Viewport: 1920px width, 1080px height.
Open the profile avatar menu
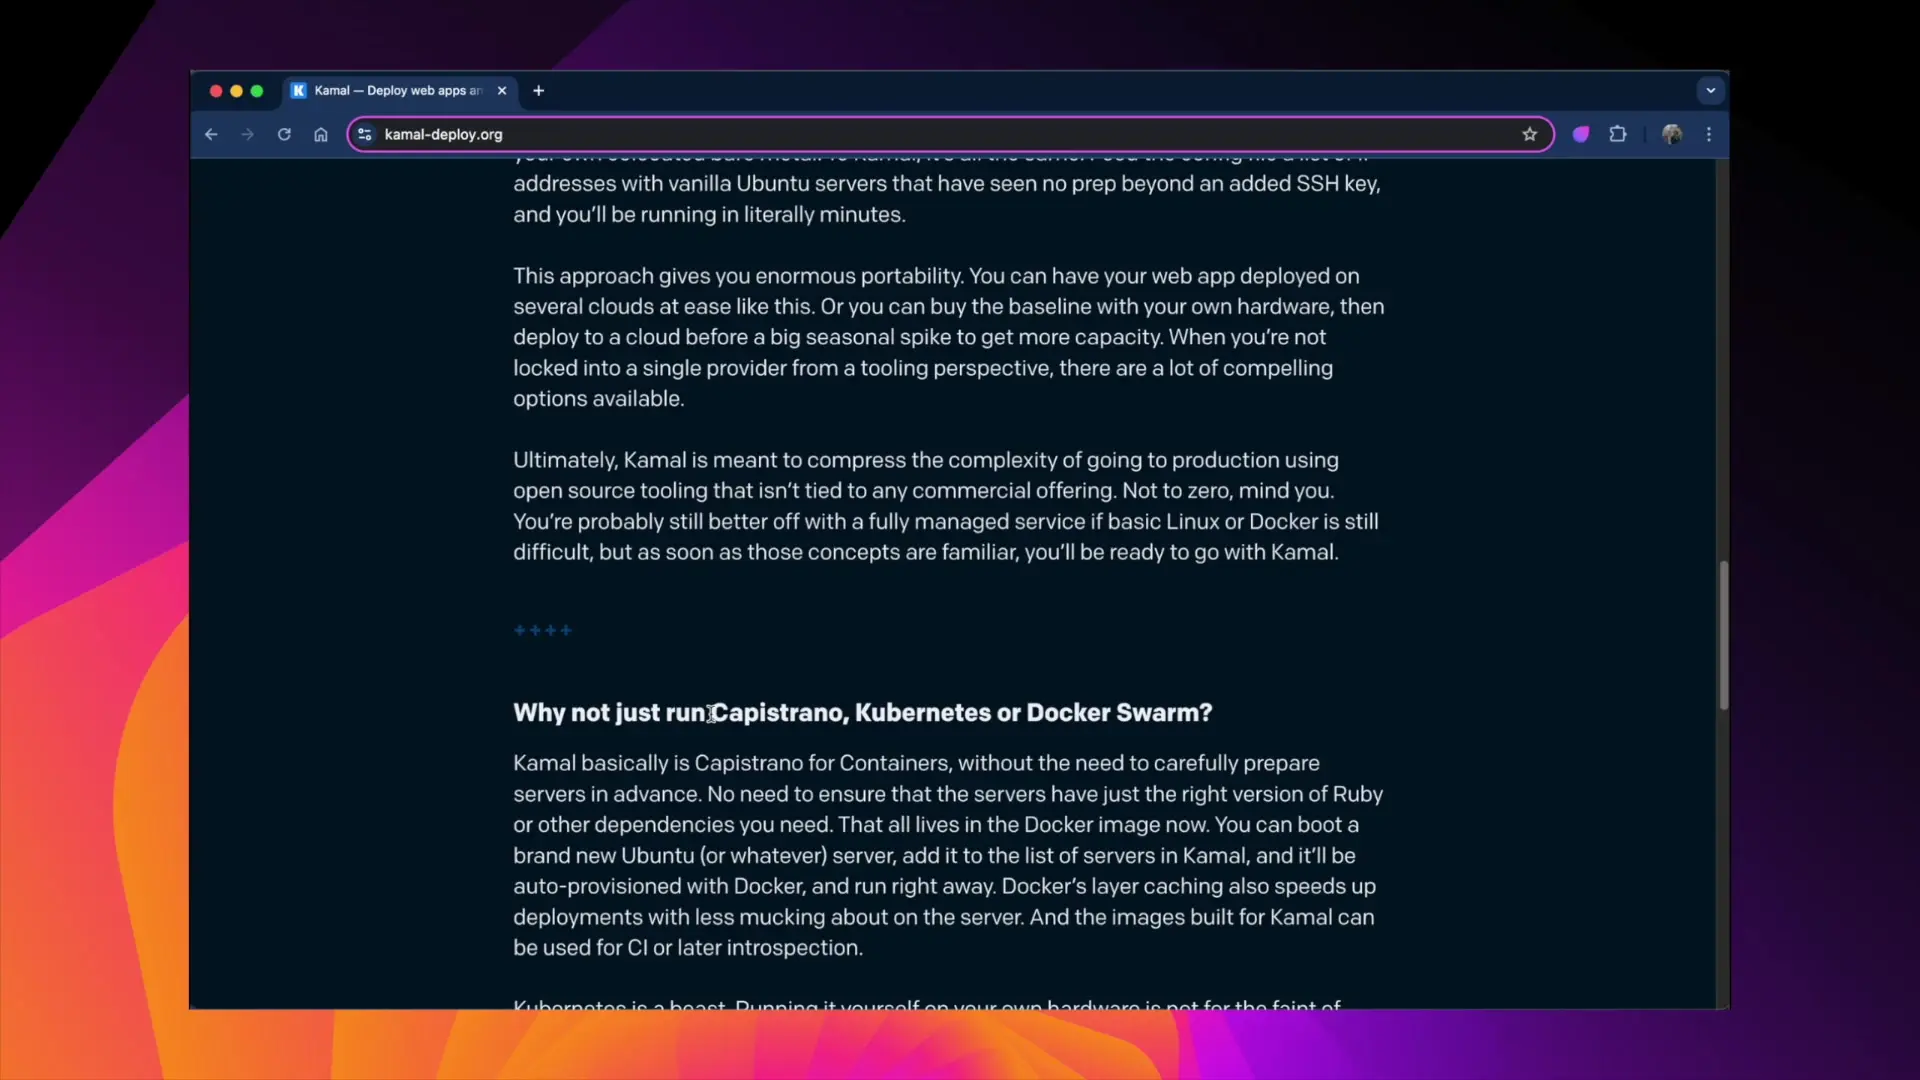click(1672, 134)
